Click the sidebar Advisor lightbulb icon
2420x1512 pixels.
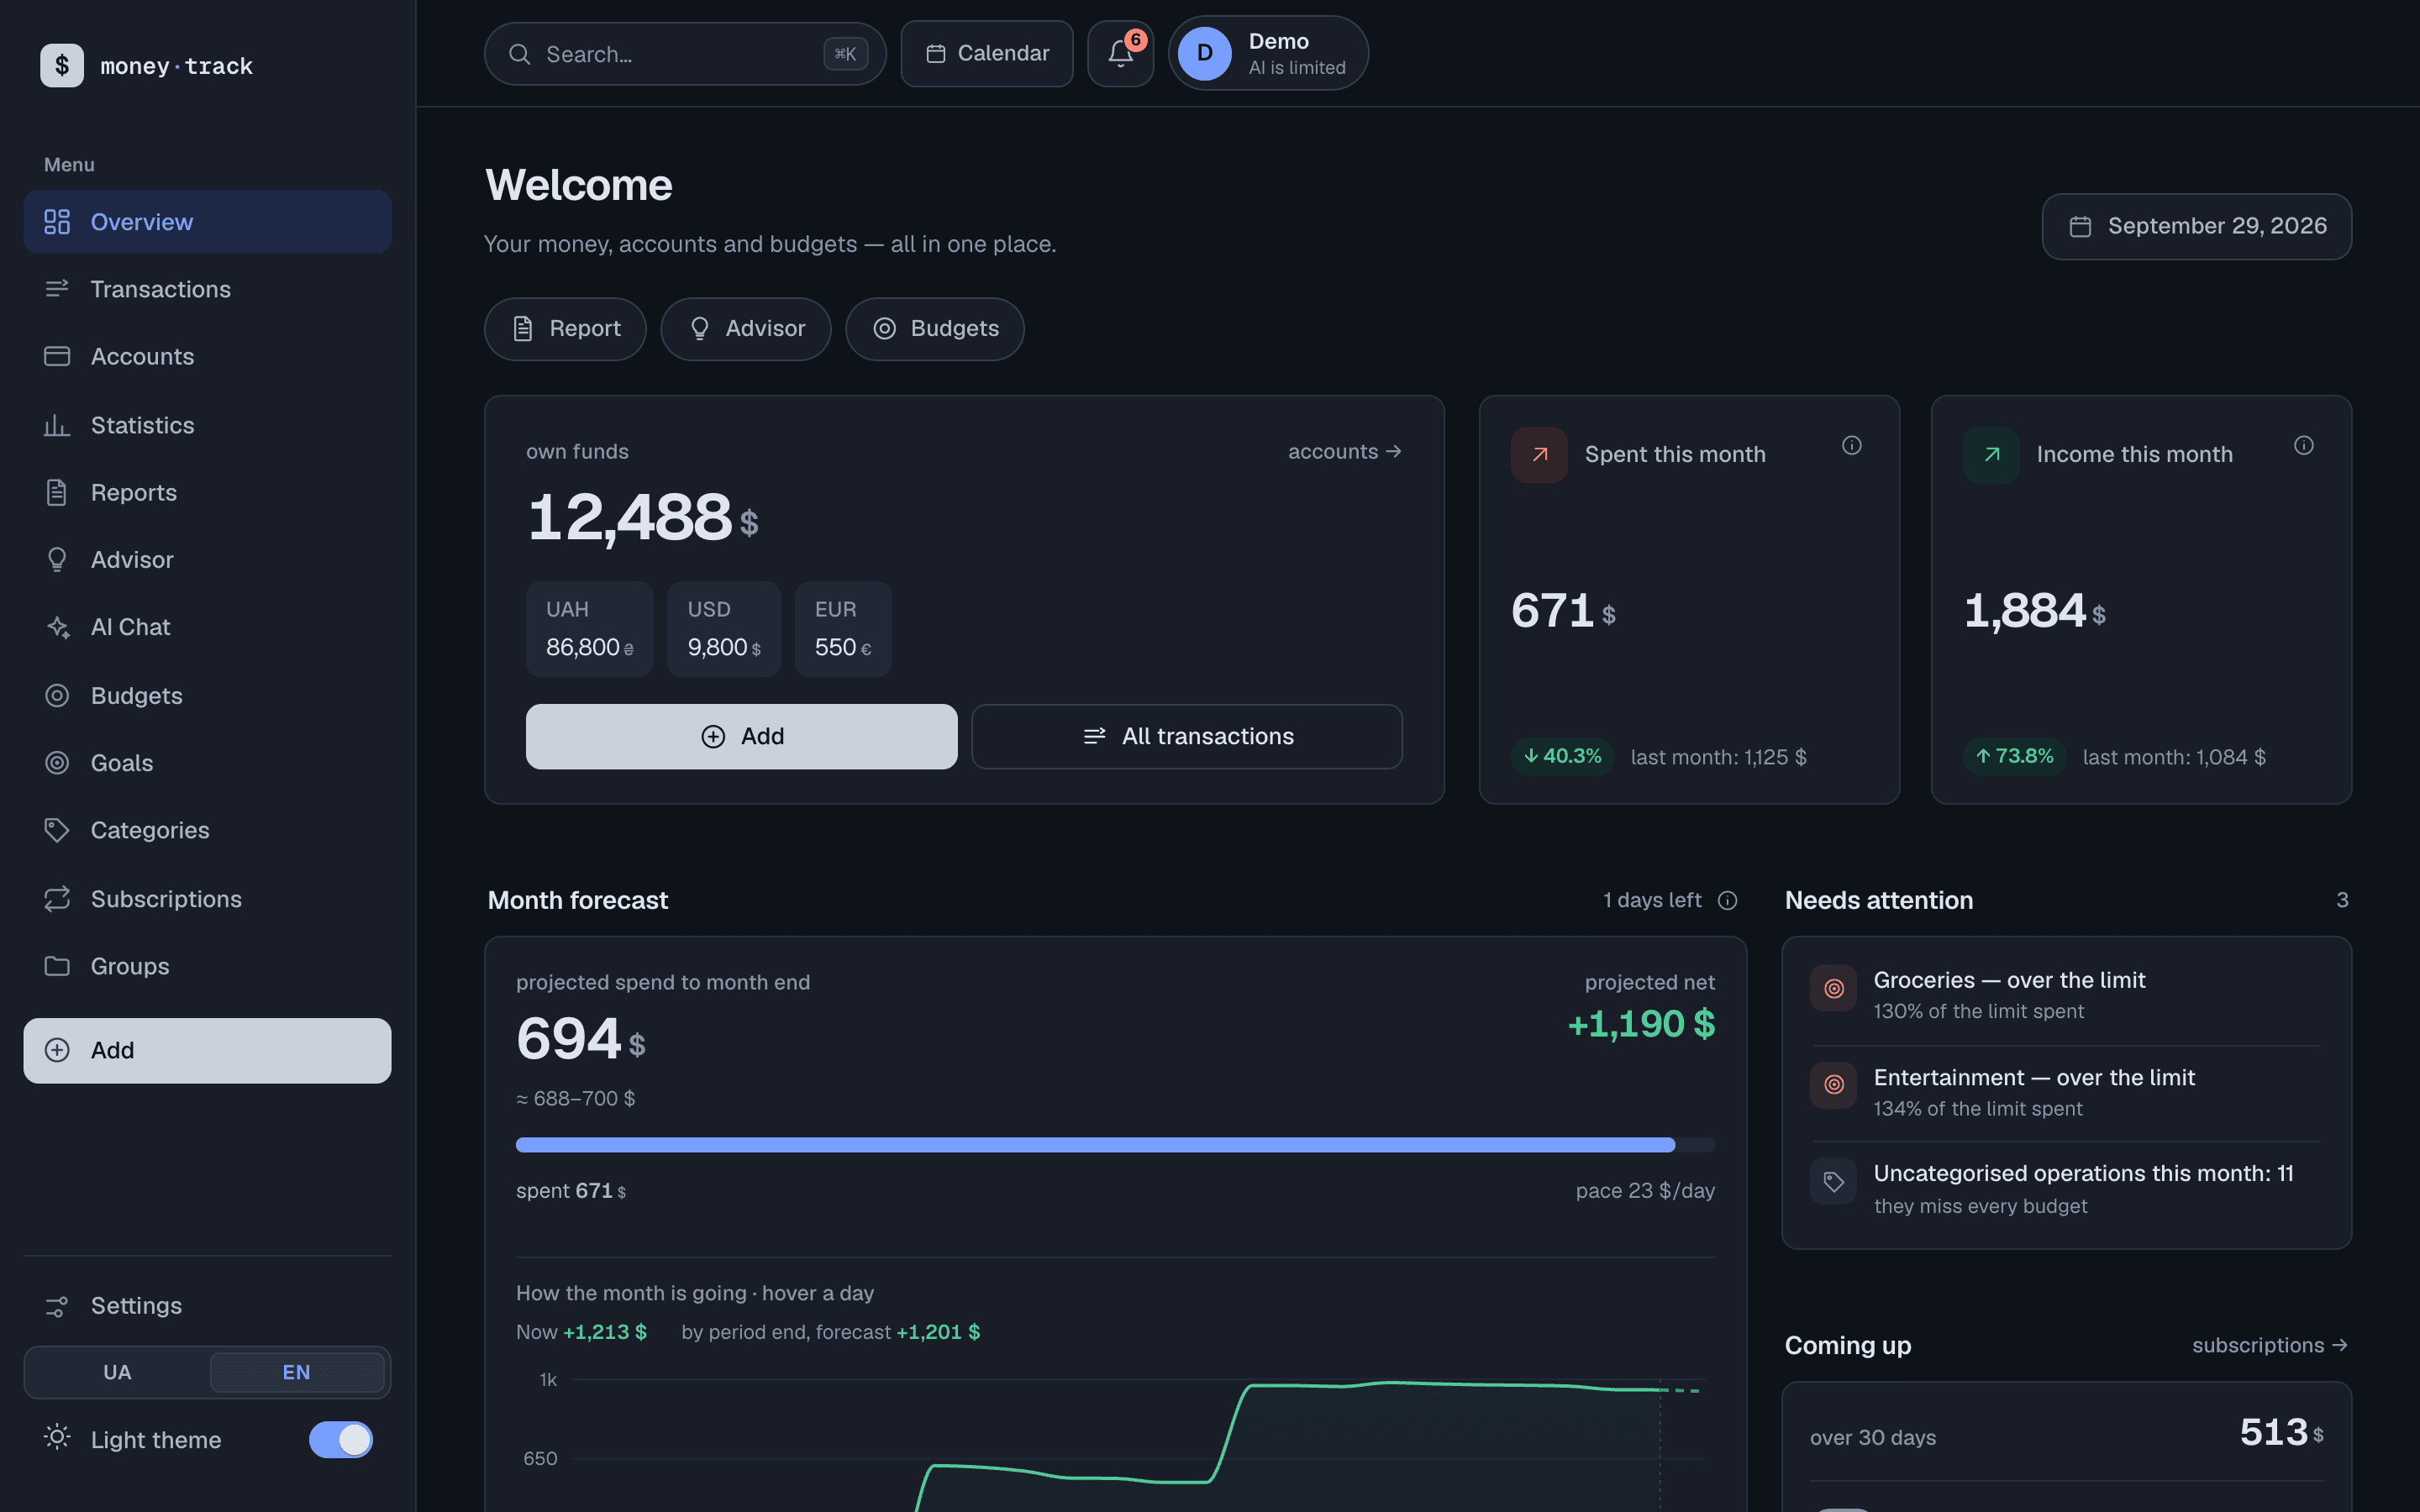click(x=57, y=560)
